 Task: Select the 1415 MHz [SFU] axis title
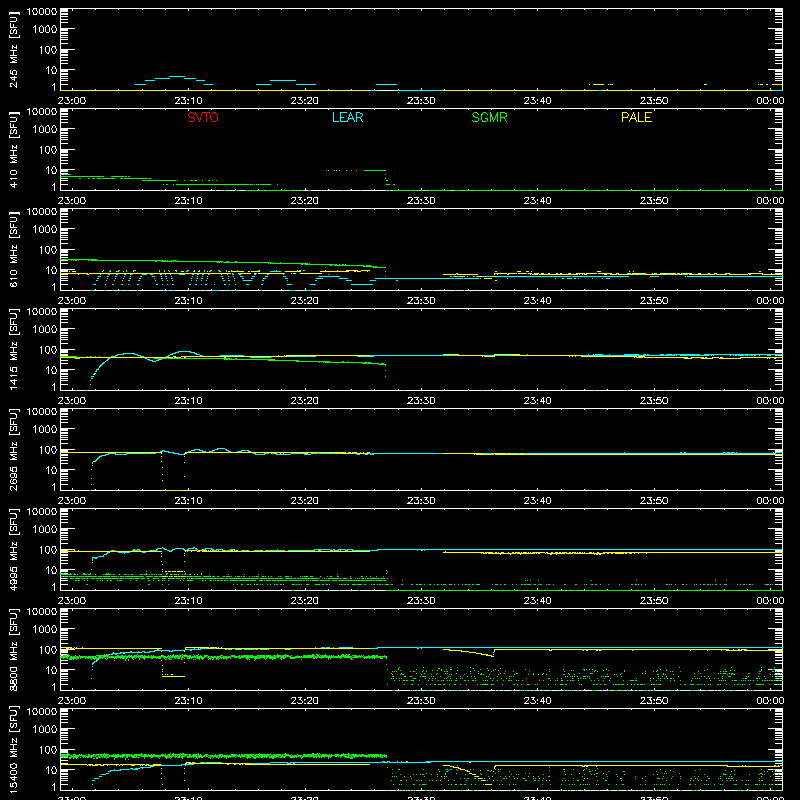click(13, 350)
